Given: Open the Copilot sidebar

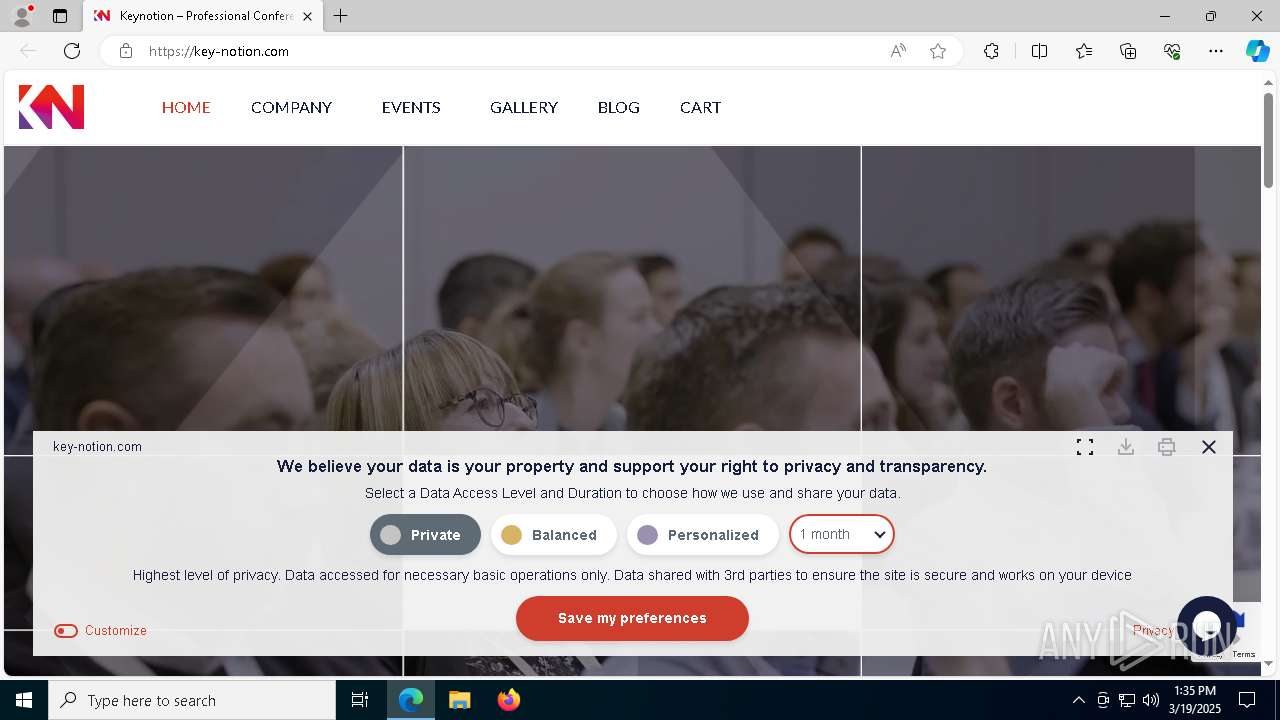Looking at the screenshot, I should [1257, 51].
